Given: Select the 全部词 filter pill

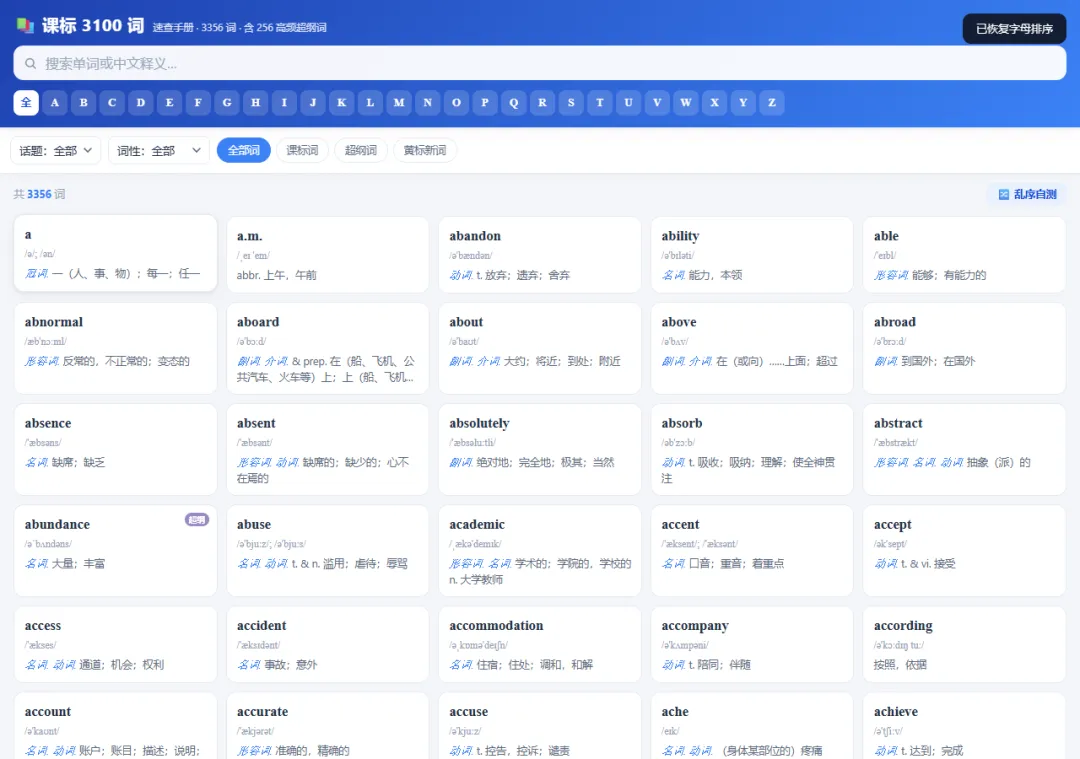Looking at the screenshot, I should click(244, 150).
